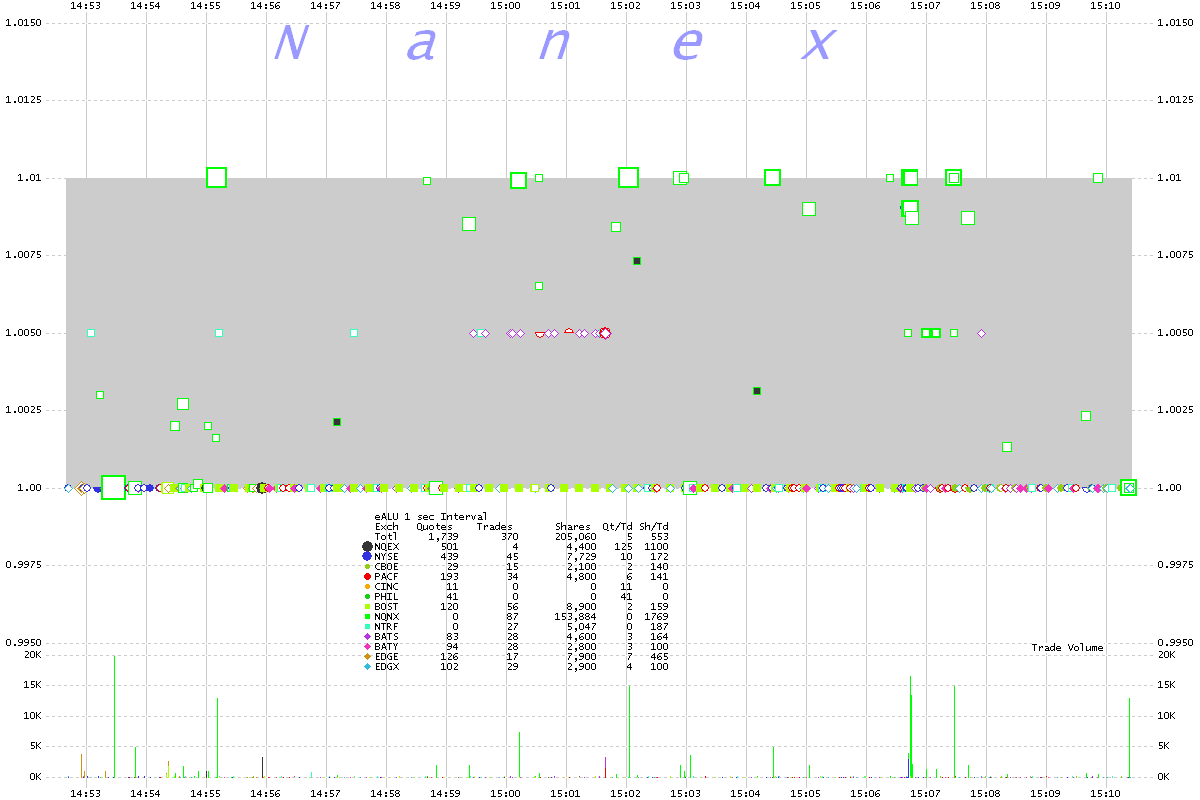Select the black square marker after 15:02
This screenshot has width=1200, height=800.
coord(637,261)
